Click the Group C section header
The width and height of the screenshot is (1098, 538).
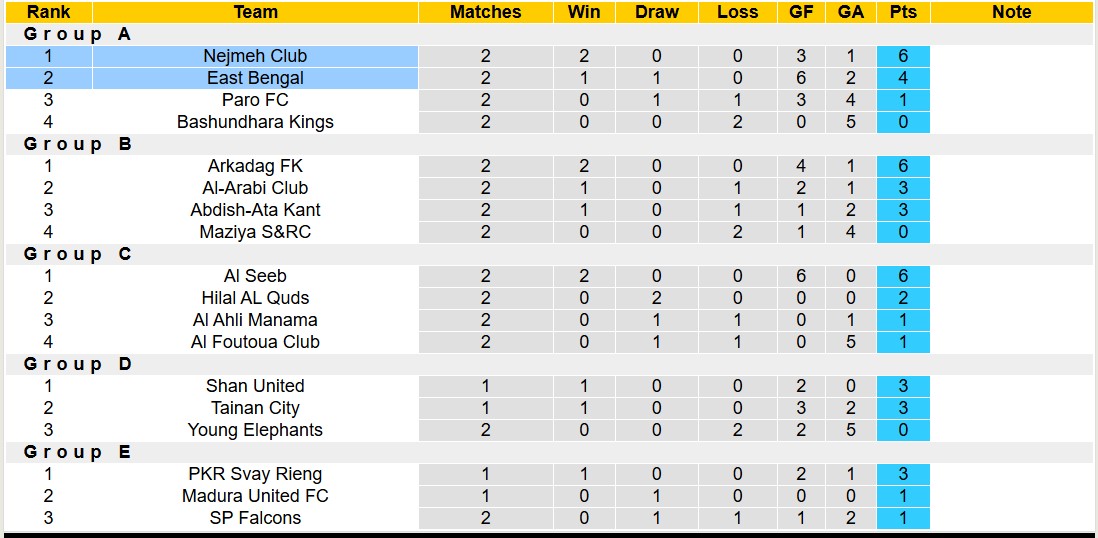coord(78,254)
